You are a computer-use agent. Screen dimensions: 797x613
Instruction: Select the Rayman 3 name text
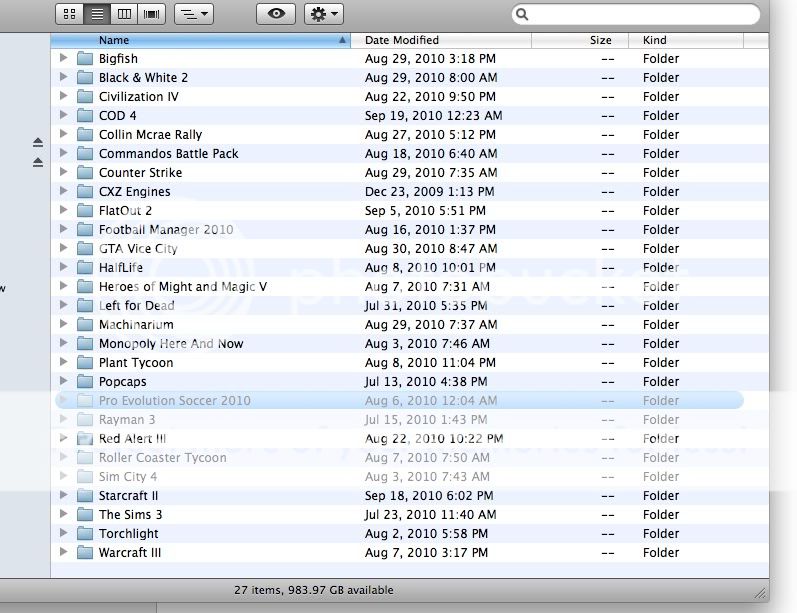127,419
